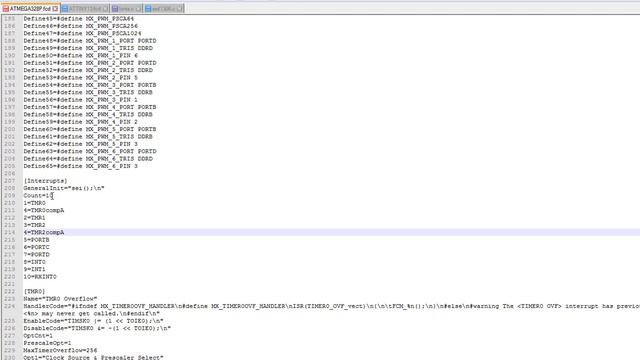This screenshot has height=360, width=640.
Task: Click the MaxTimerOverflow=256 line
Action: pos(60,350)
